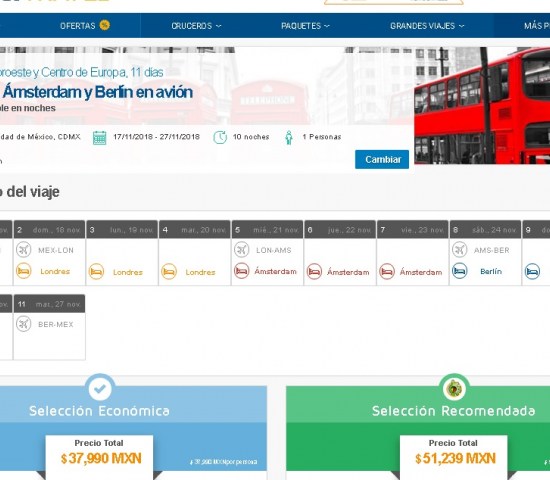Select day 4 header mar., 20 nov.
Image resolution: width=550 pixels, height=480 pixels.
point(195,229)
